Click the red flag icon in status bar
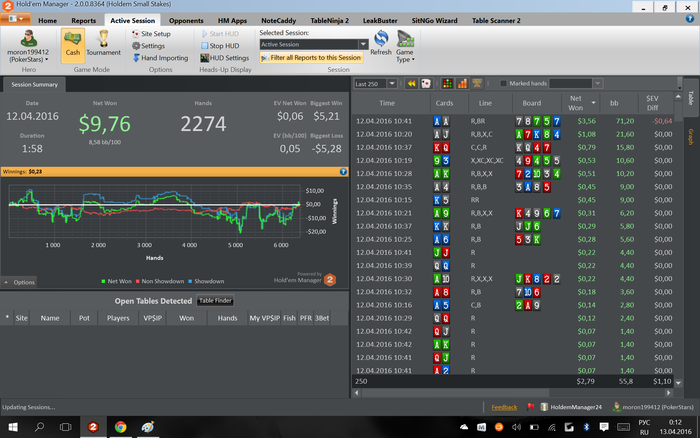 coord(530,407)
